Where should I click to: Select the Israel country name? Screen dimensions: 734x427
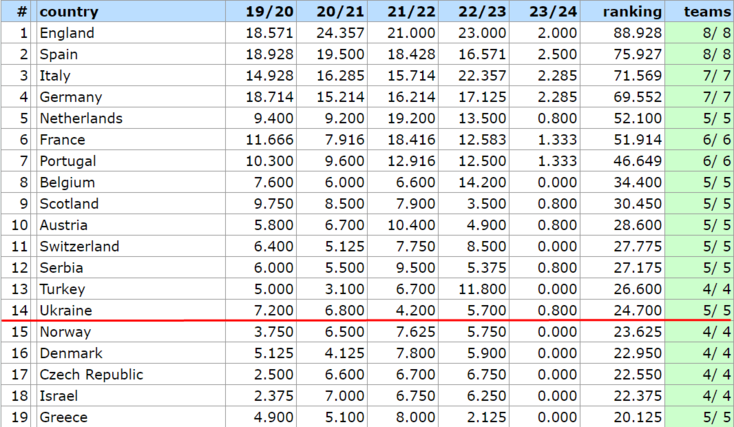tap(59, 396)
